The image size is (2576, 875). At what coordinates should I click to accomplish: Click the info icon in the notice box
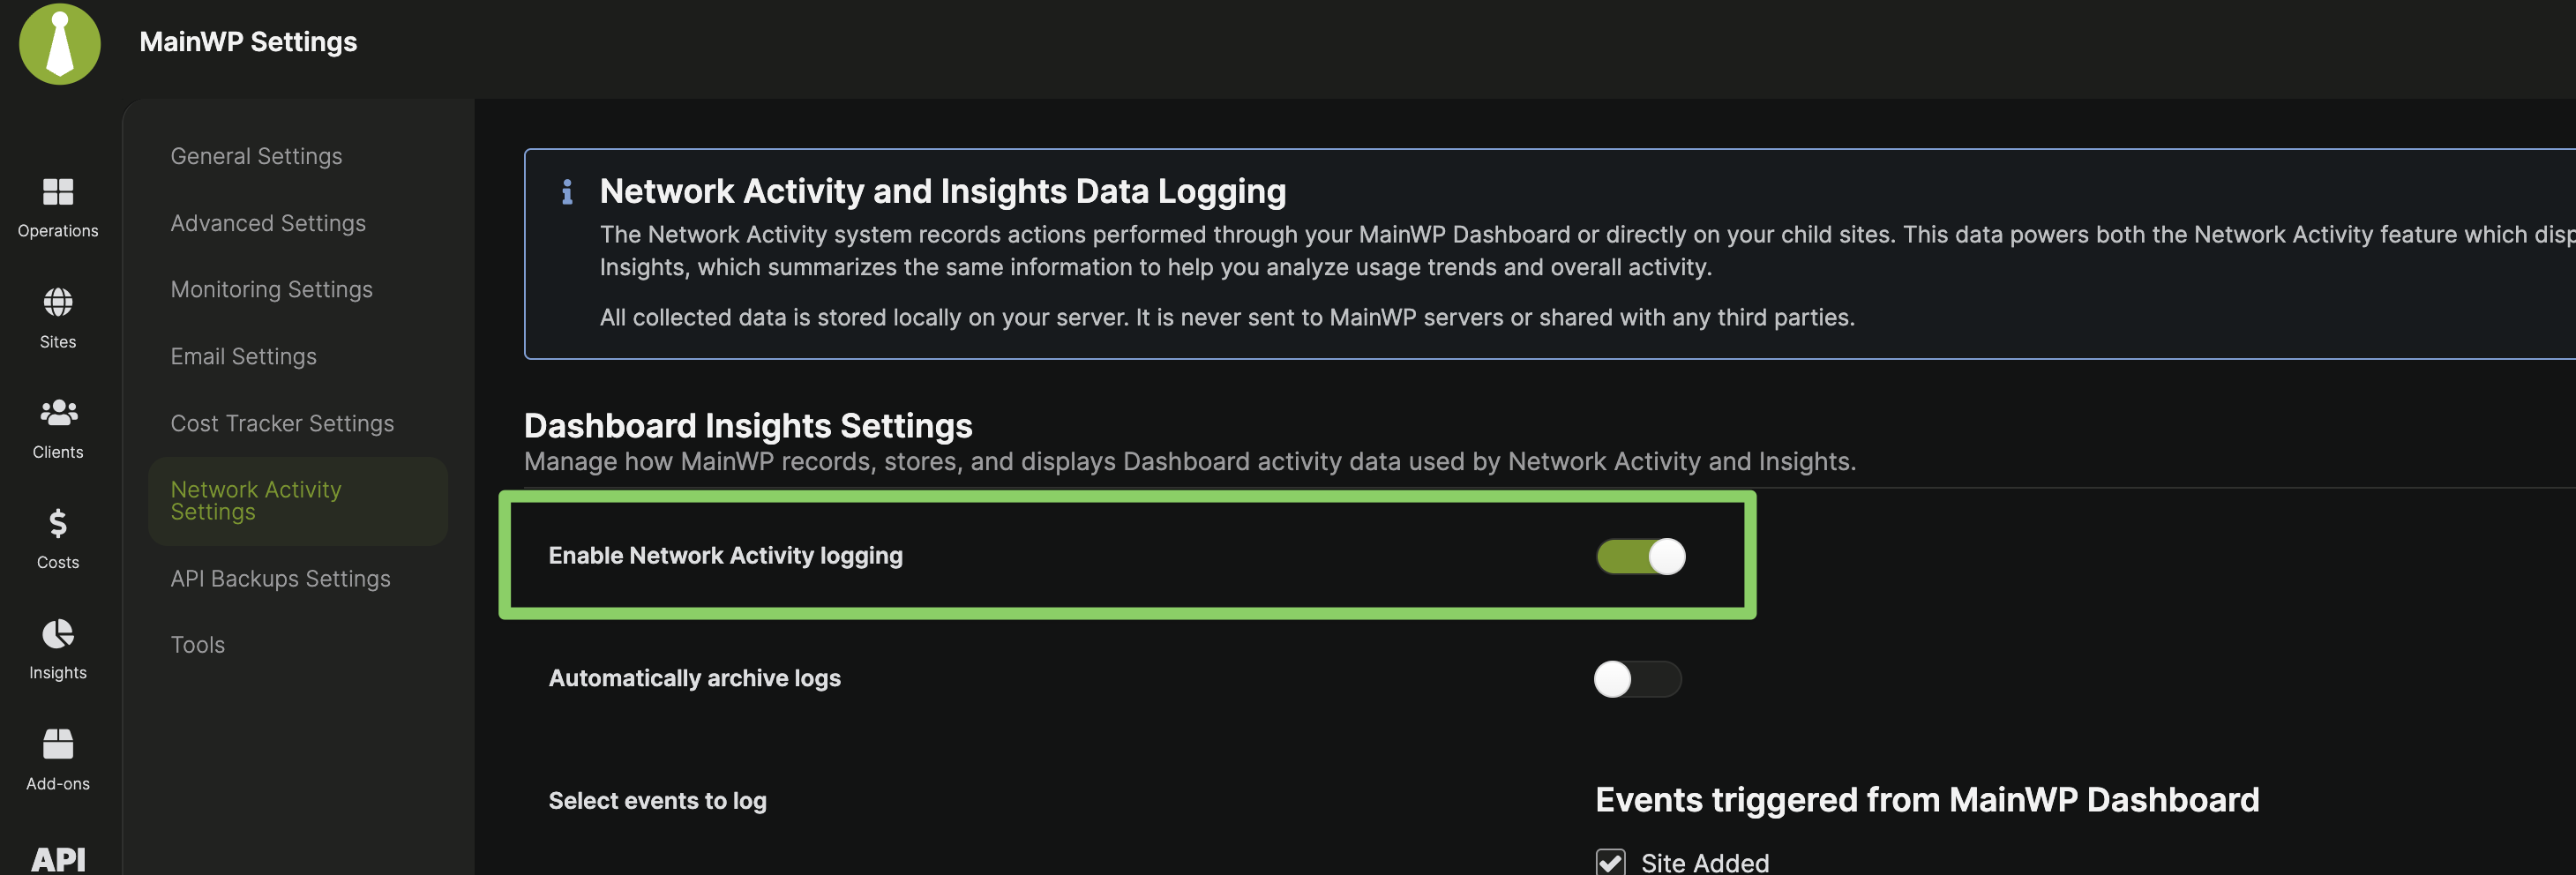567,191
